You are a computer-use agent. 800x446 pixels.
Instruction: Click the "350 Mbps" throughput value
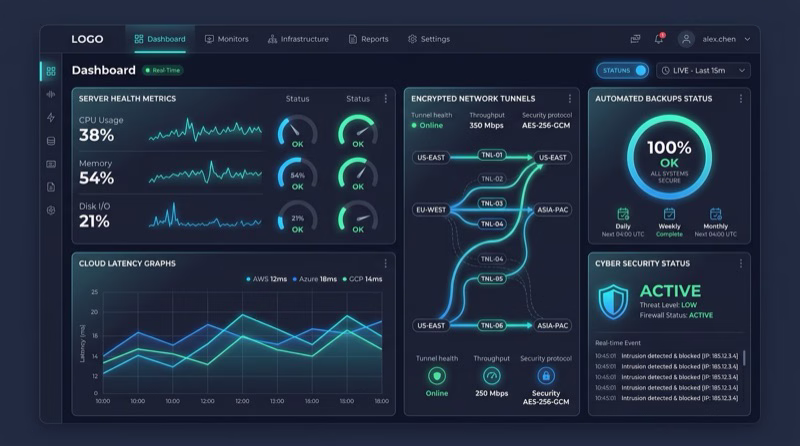pos(486,126)
